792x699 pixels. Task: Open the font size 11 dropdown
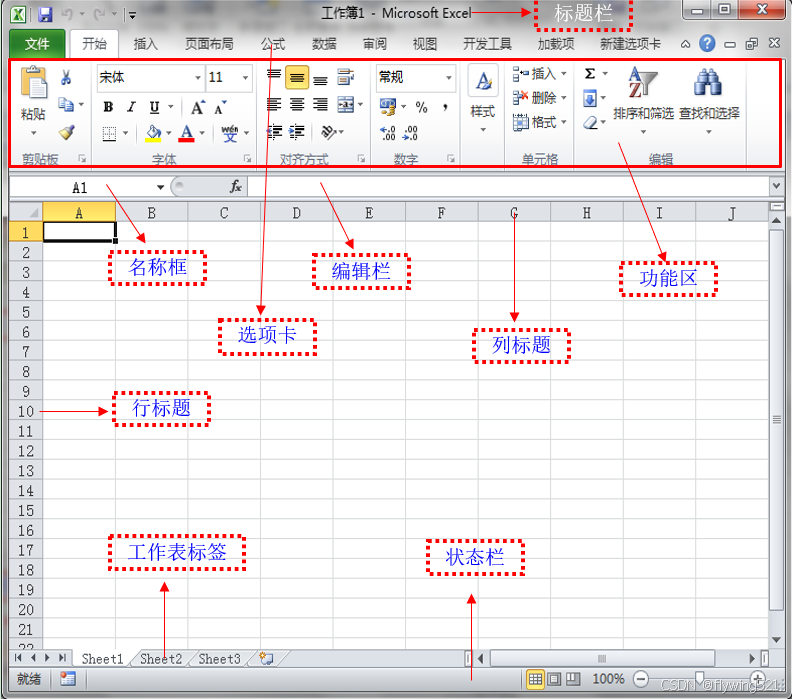click(245, 78)
